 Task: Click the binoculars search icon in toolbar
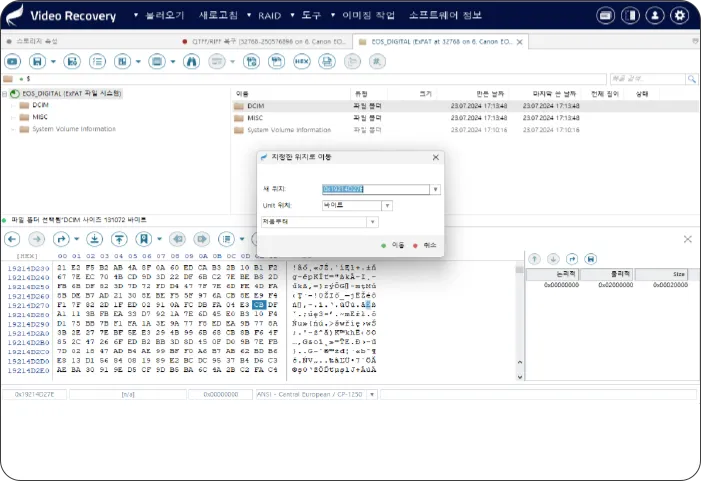pos(189,61)
